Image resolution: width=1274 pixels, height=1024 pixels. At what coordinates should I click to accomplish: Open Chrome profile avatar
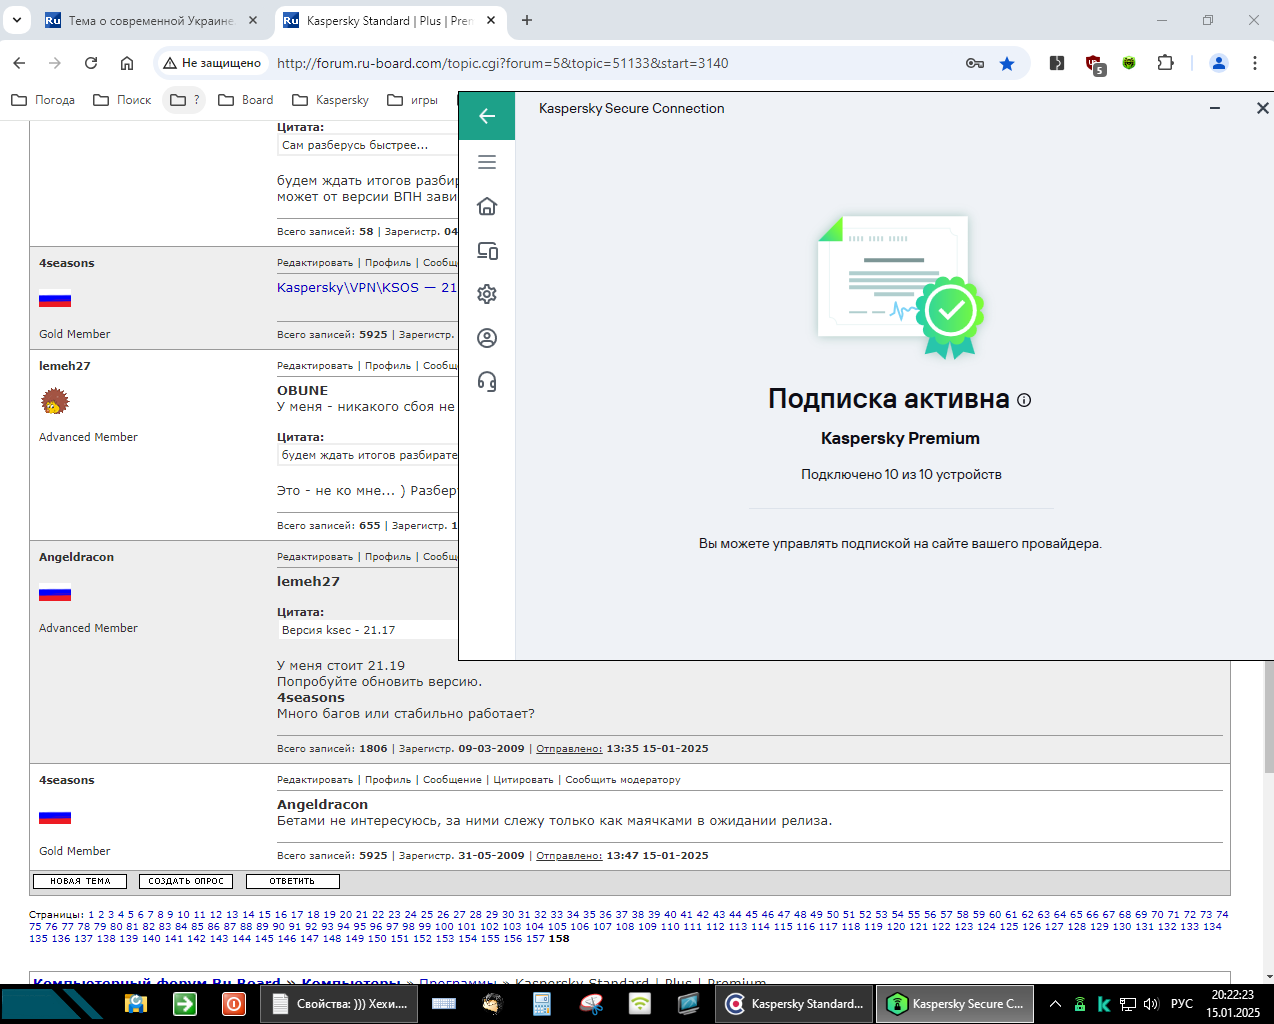[x=1218, y=63]
